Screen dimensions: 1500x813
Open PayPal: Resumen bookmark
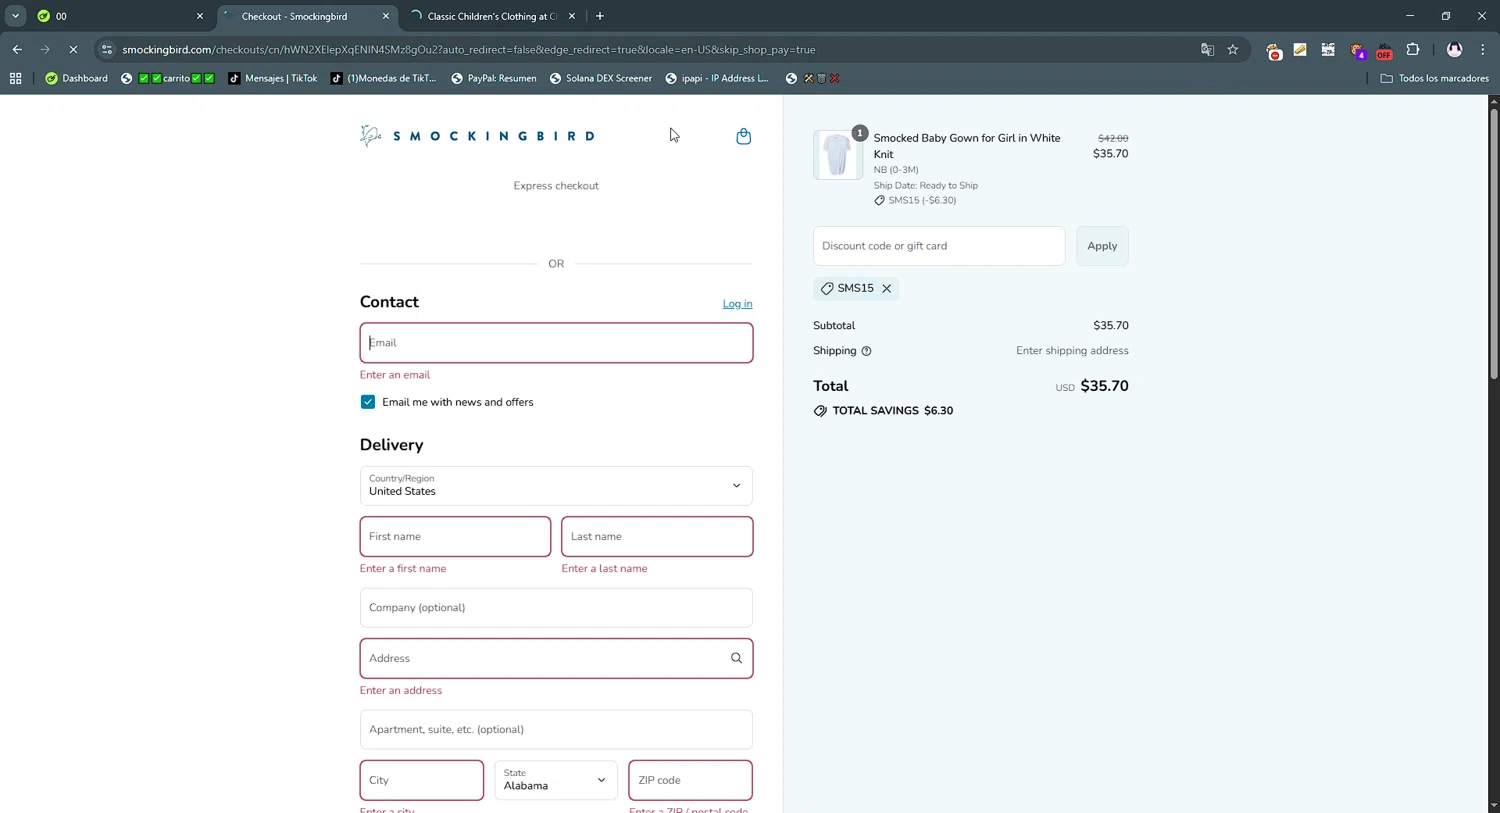[x=493, y=78]
